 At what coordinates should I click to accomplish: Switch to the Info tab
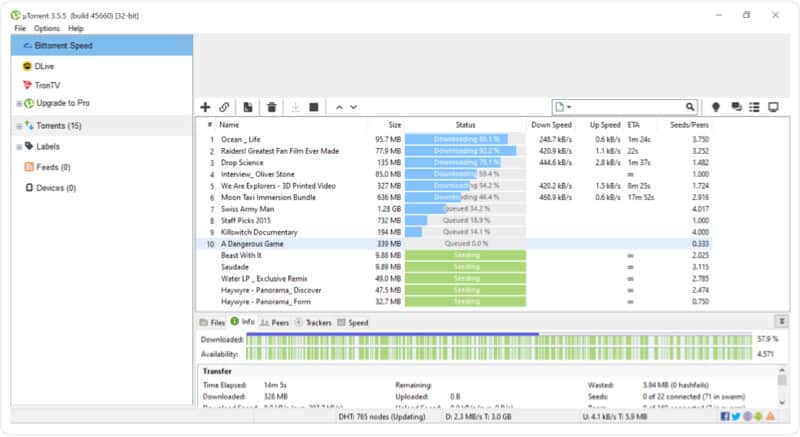coord(242,322)
